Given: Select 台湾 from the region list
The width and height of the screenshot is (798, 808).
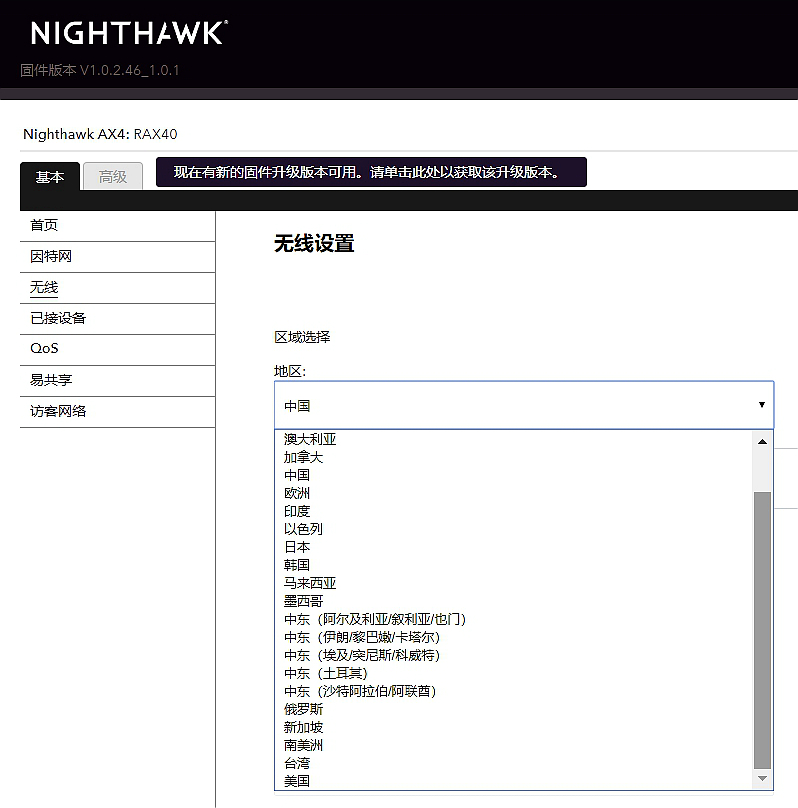Looking at the screenshot, I should click(x=514, y=764).
